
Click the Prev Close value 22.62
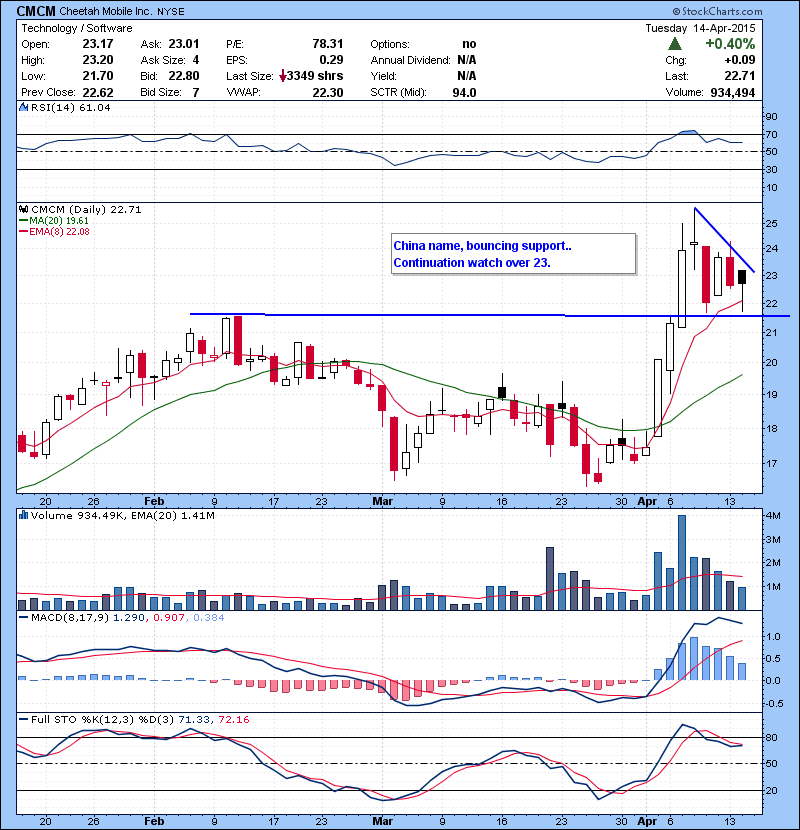point(98,93)
